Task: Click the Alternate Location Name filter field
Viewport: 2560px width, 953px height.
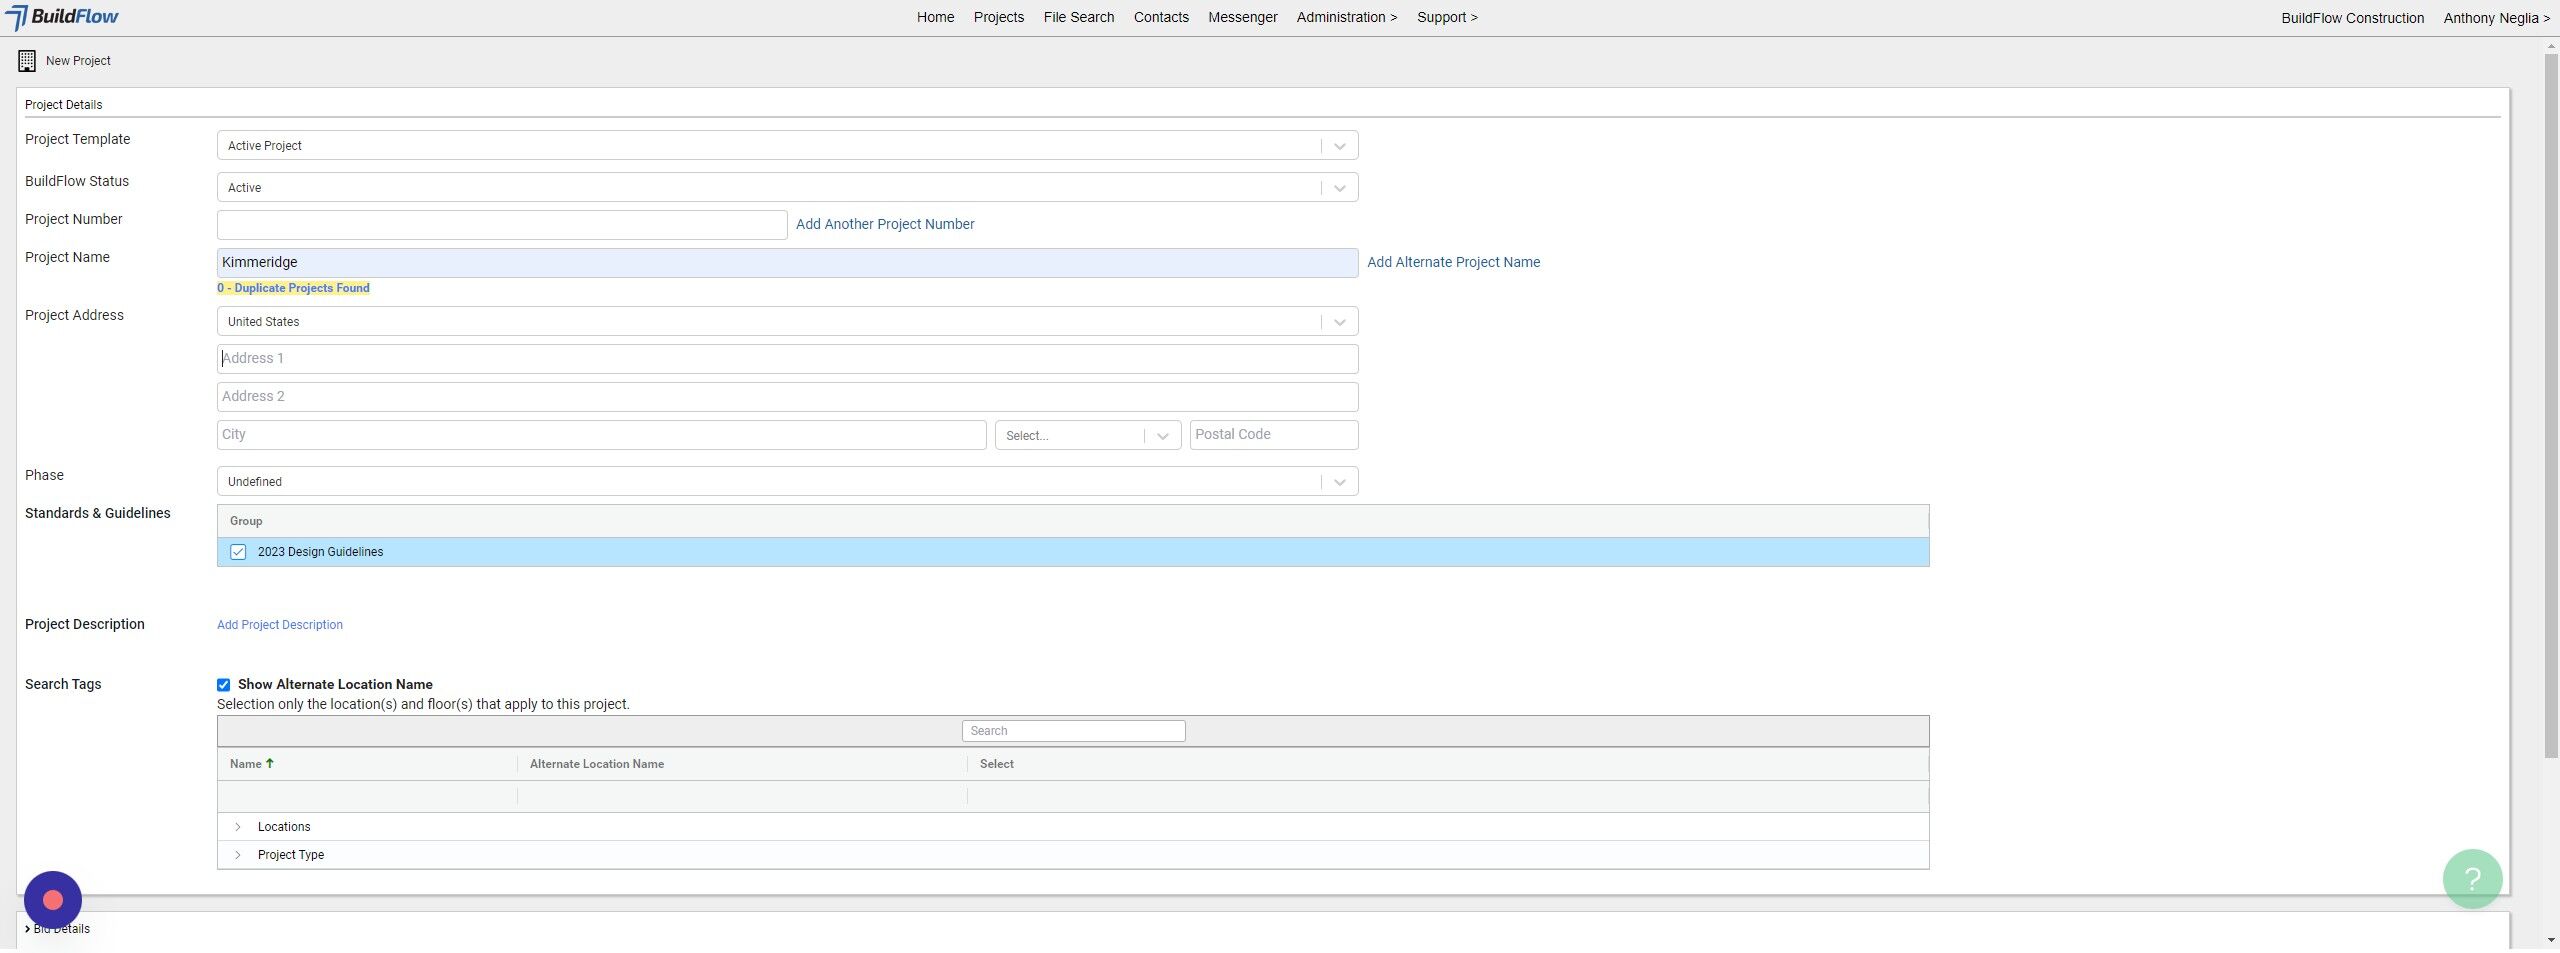Action: click(x=742, y=796)
